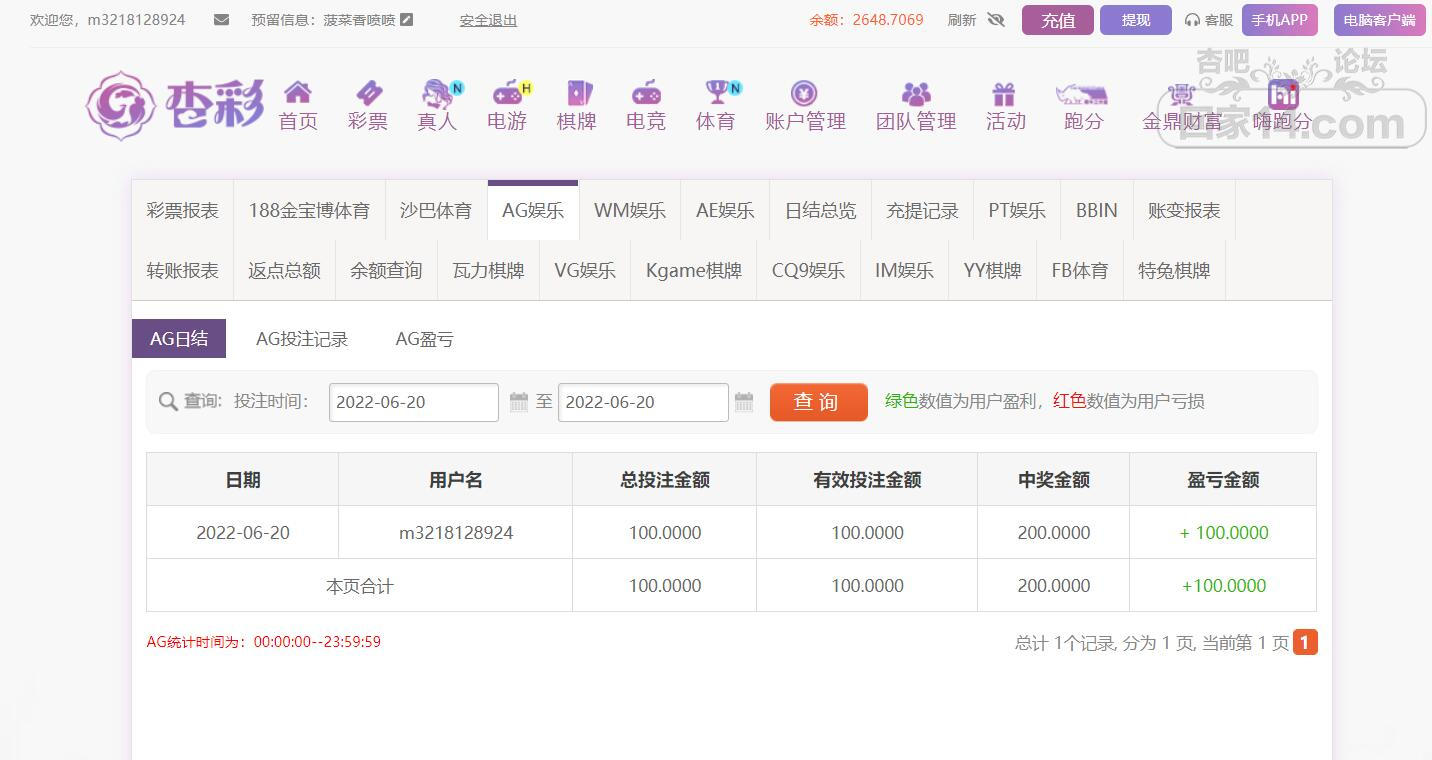Click the mail envelope icon beside username
Screen dimensions: 1432x760
point(222,19)
